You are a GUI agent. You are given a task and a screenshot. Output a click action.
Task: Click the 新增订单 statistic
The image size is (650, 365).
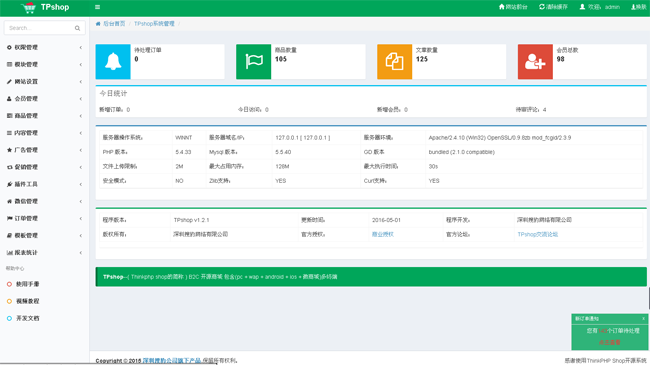click(114, 110)
